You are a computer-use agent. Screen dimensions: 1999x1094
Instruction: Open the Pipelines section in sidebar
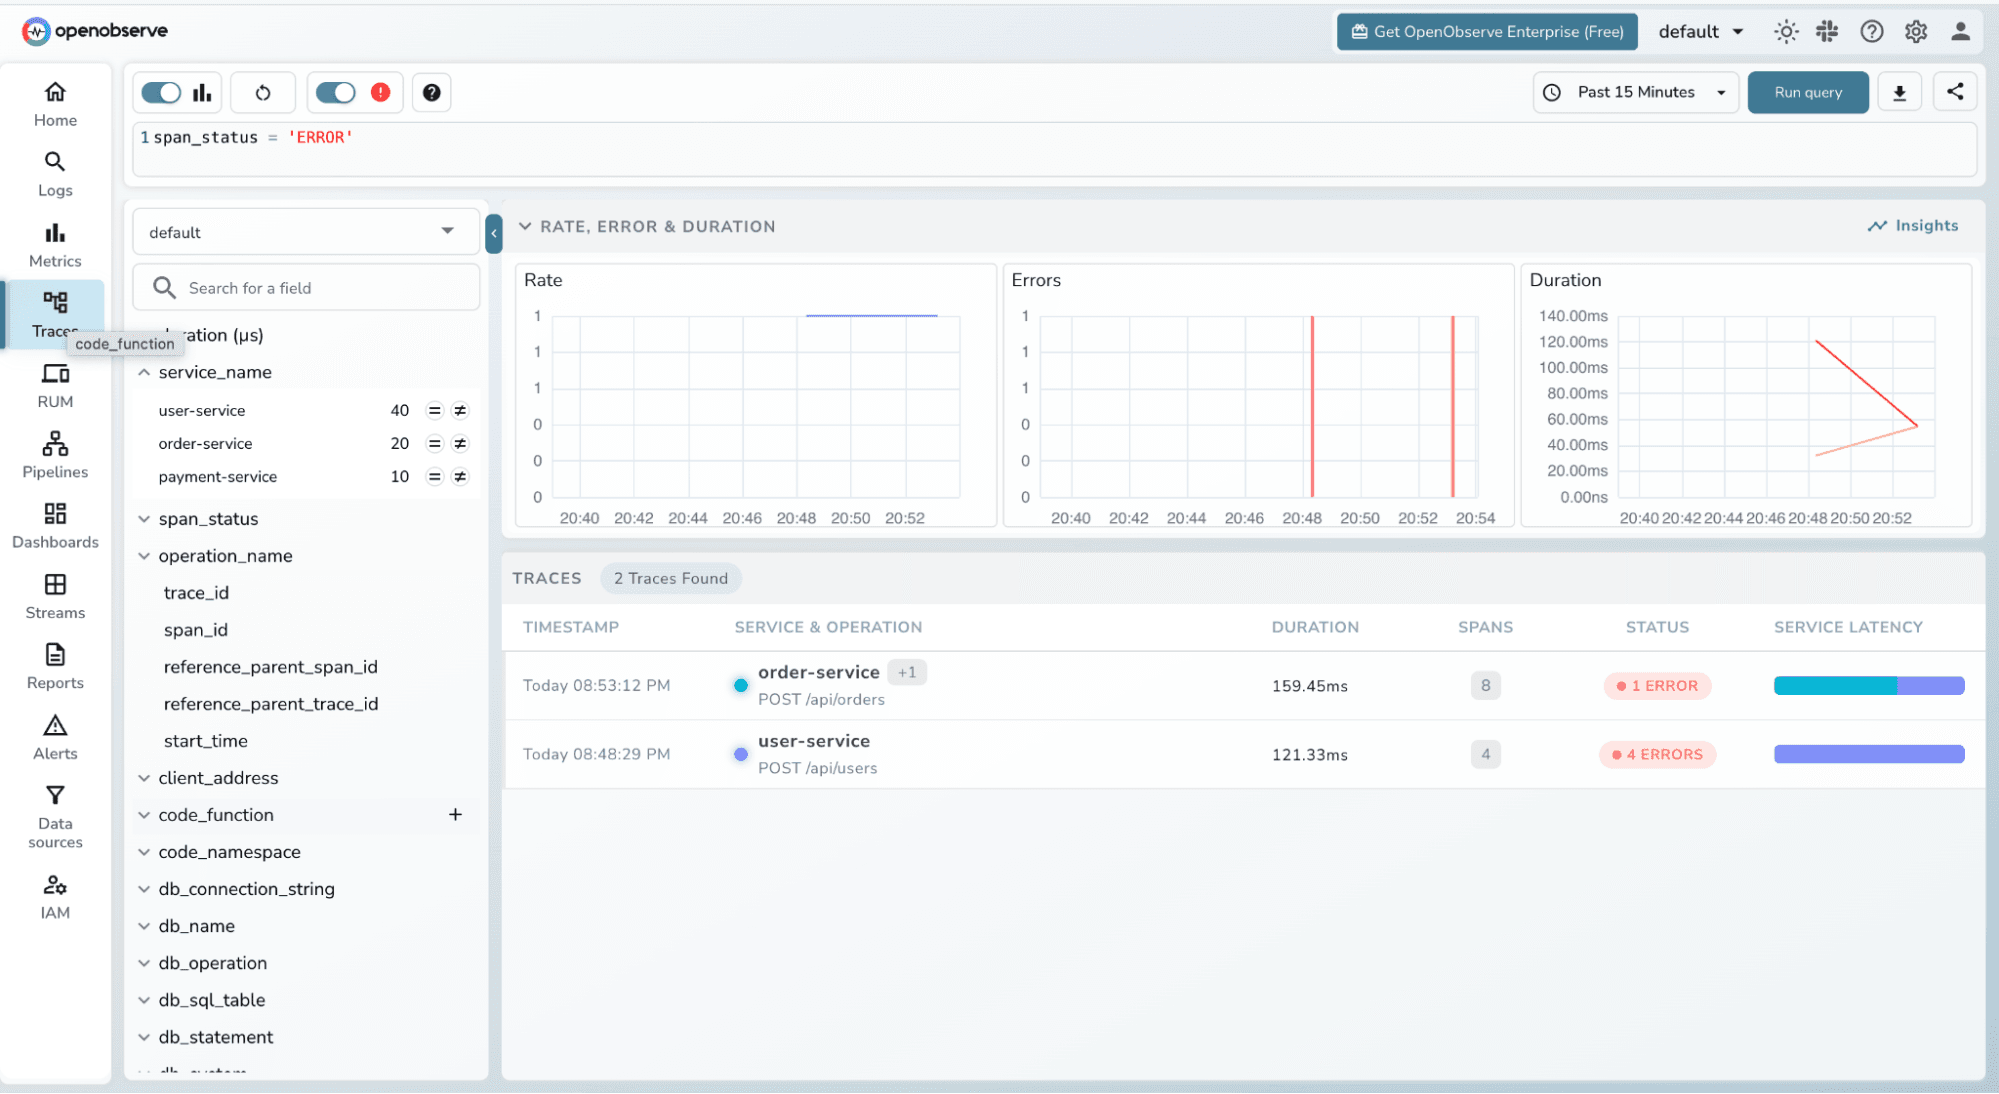(55, 455)
